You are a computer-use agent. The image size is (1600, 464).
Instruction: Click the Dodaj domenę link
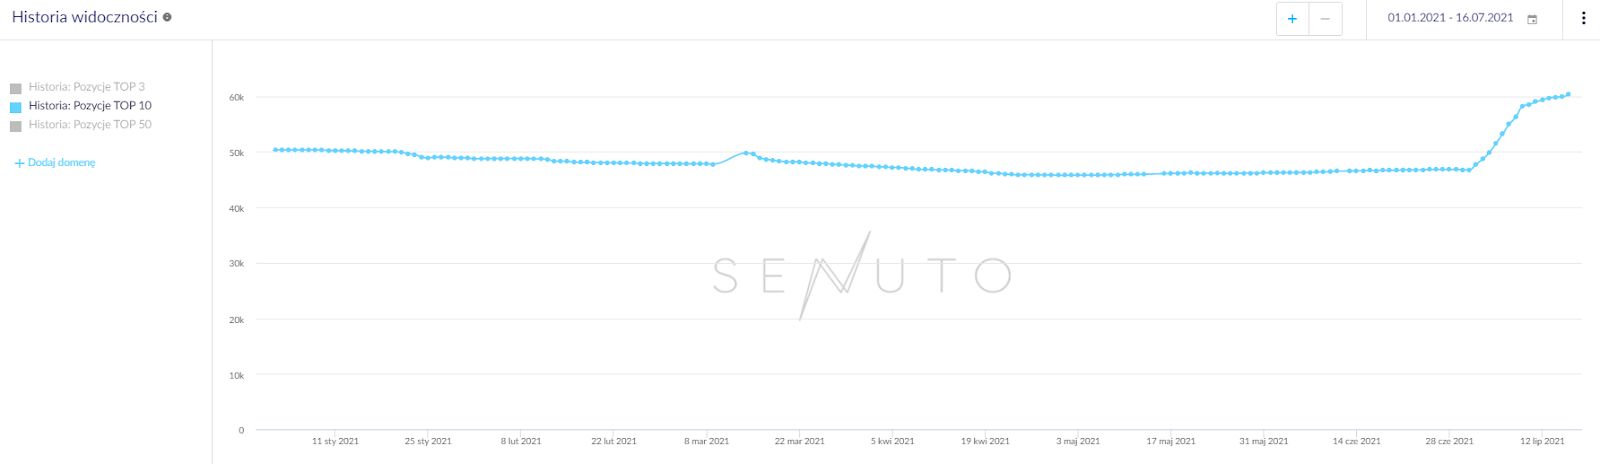[x=62, y=163]
